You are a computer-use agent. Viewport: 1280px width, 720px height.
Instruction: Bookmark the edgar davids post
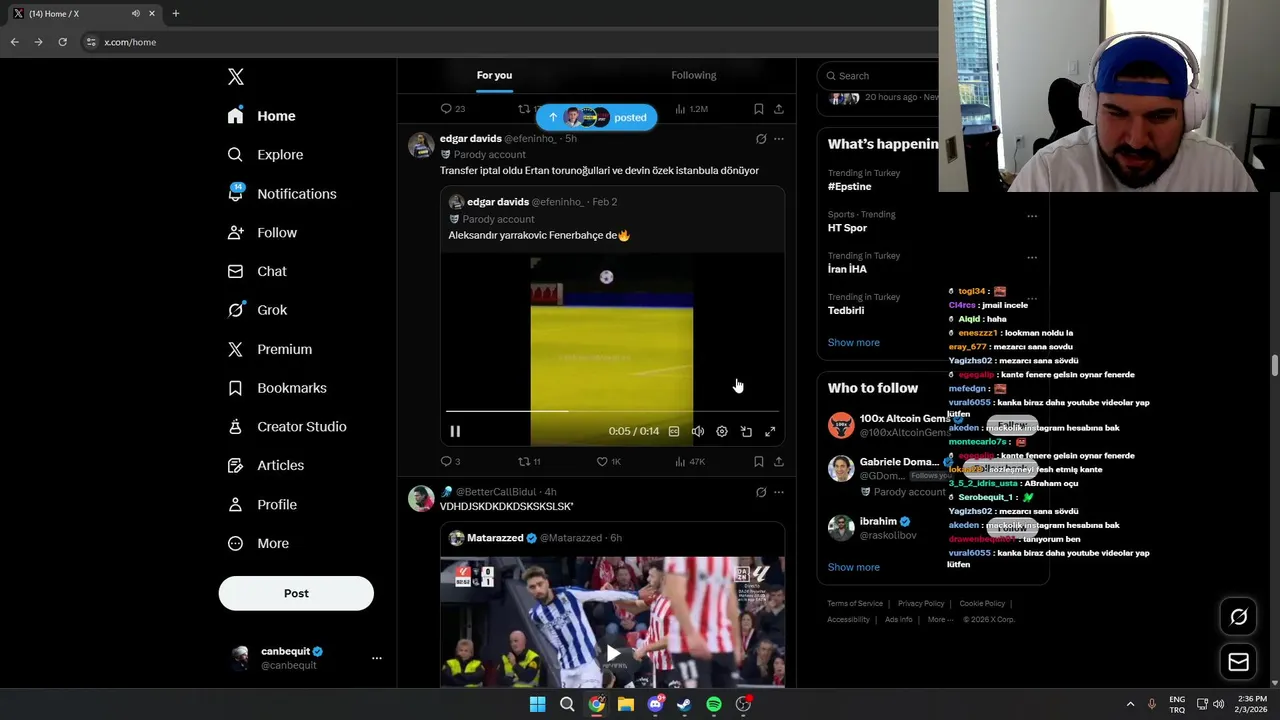(759, 461)
